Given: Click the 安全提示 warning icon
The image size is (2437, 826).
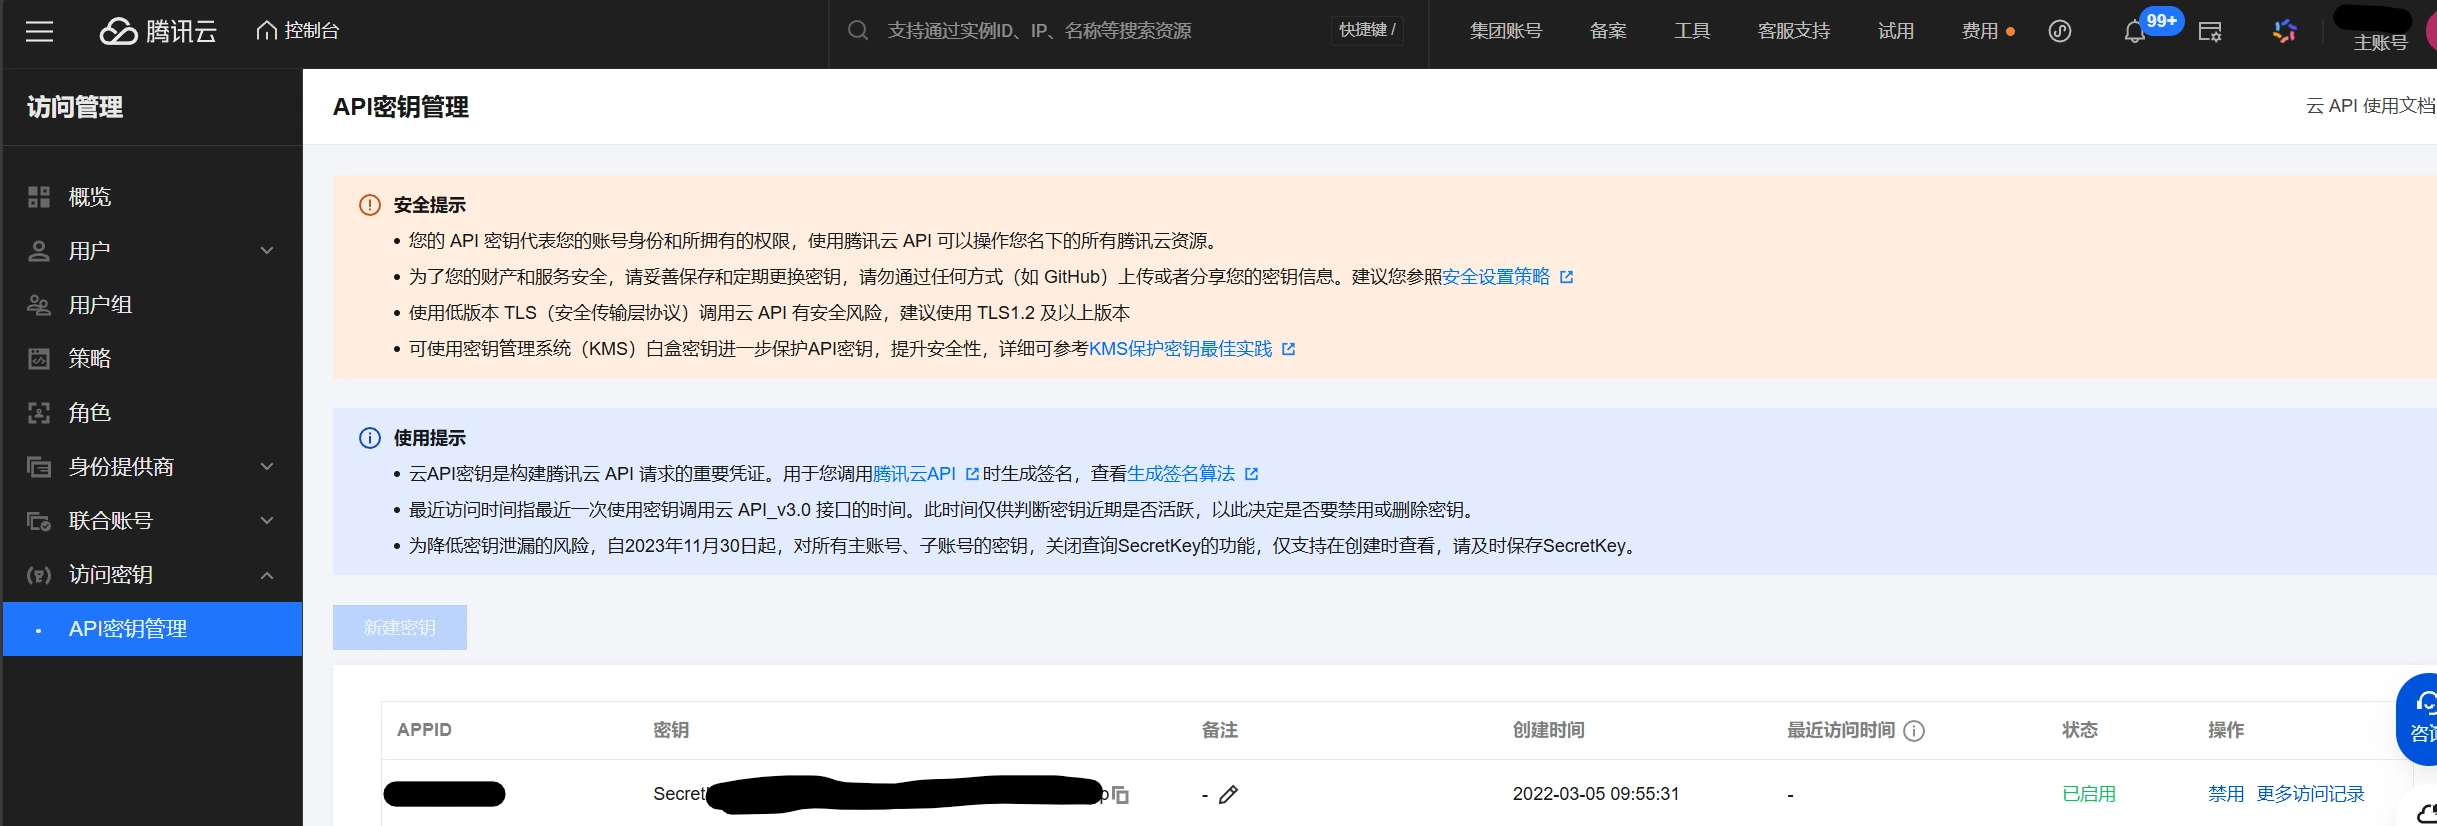Looking at the screenshot, I should (370, 205).
